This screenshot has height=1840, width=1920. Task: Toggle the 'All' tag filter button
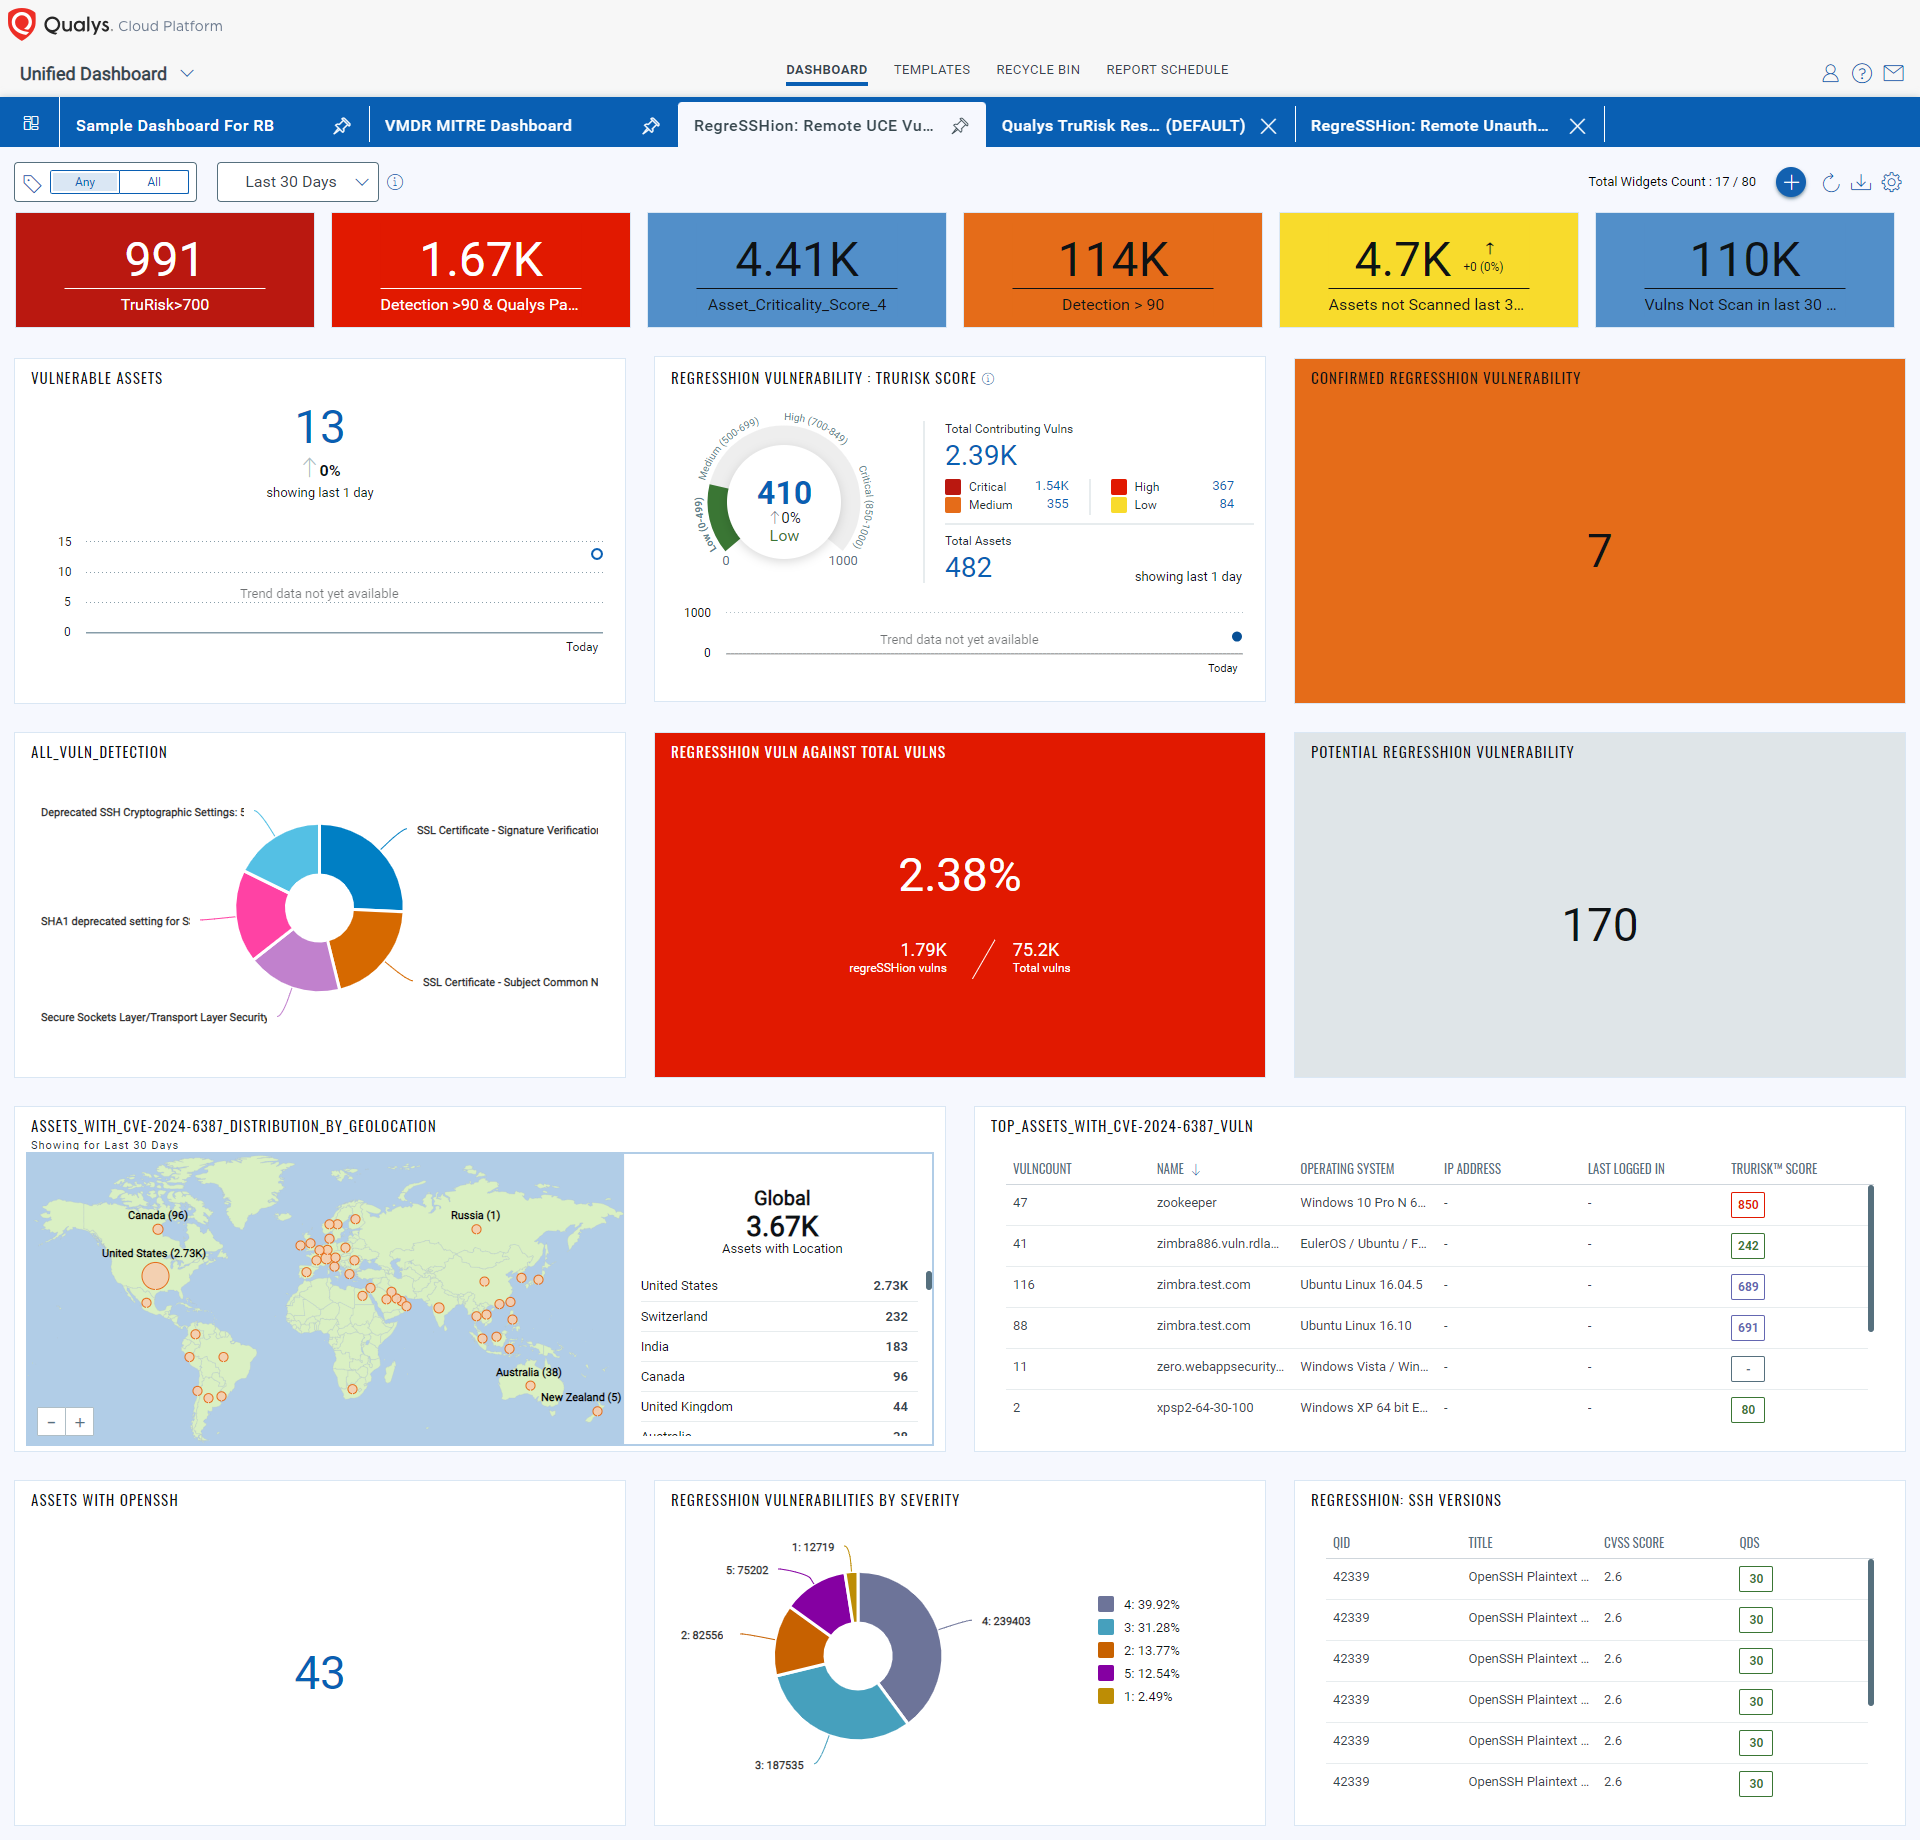(x=154, y=180)
